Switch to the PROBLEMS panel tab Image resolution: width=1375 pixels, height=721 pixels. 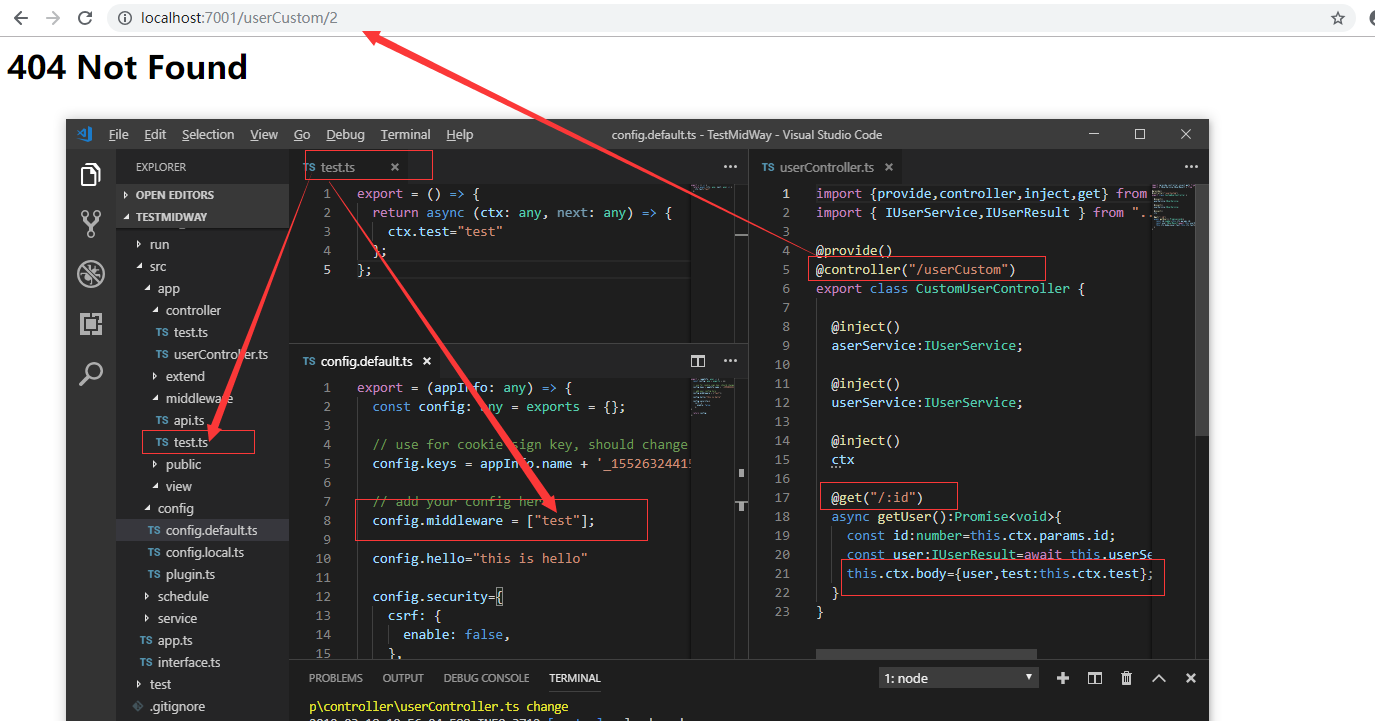coord(336,678)
